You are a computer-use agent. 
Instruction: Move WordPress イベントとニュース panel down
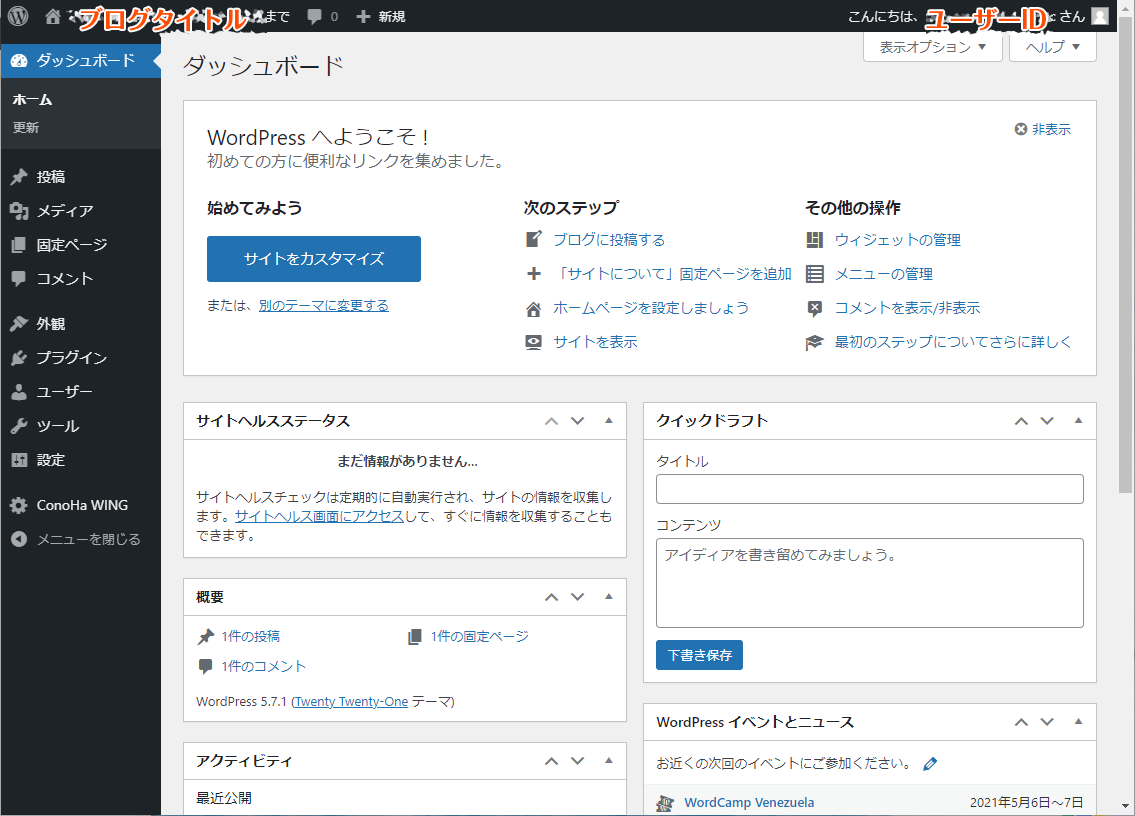coord(1047,722)
